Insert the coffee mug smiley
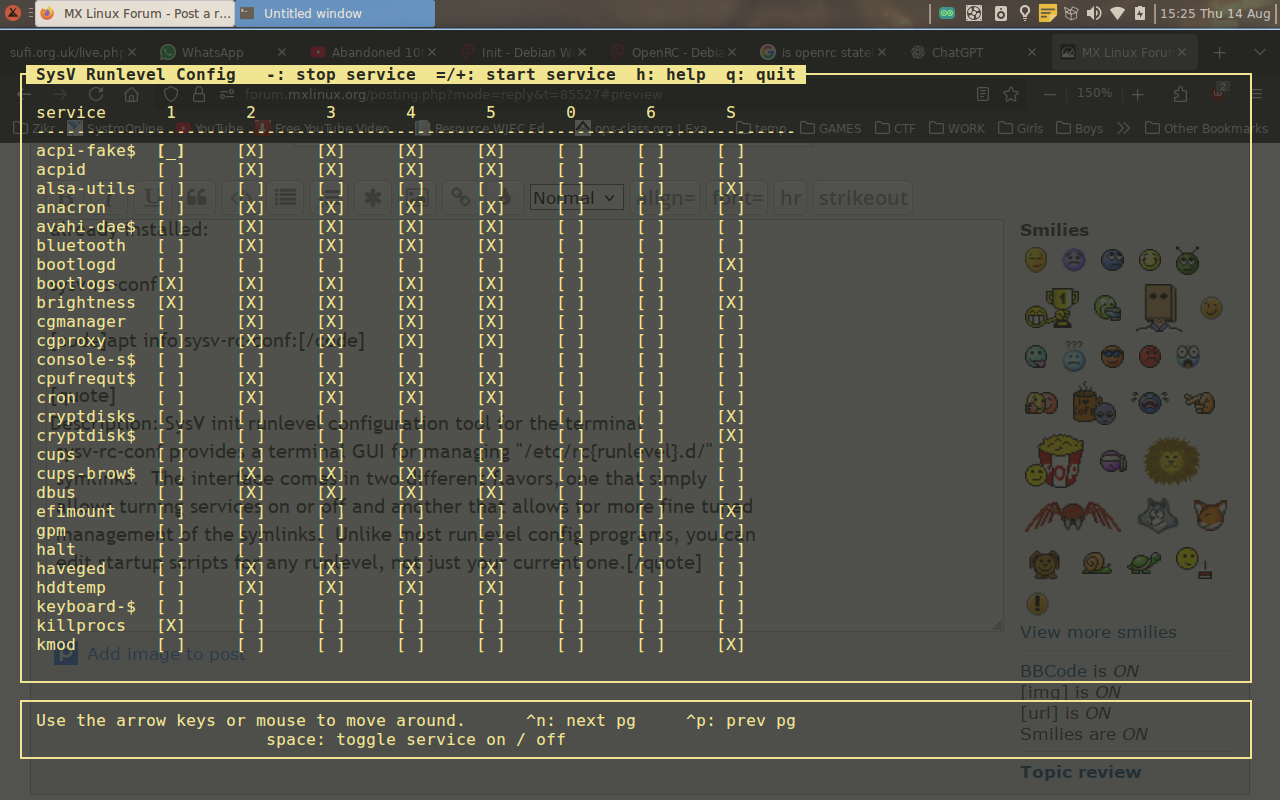 click(x=1095, y=403)
